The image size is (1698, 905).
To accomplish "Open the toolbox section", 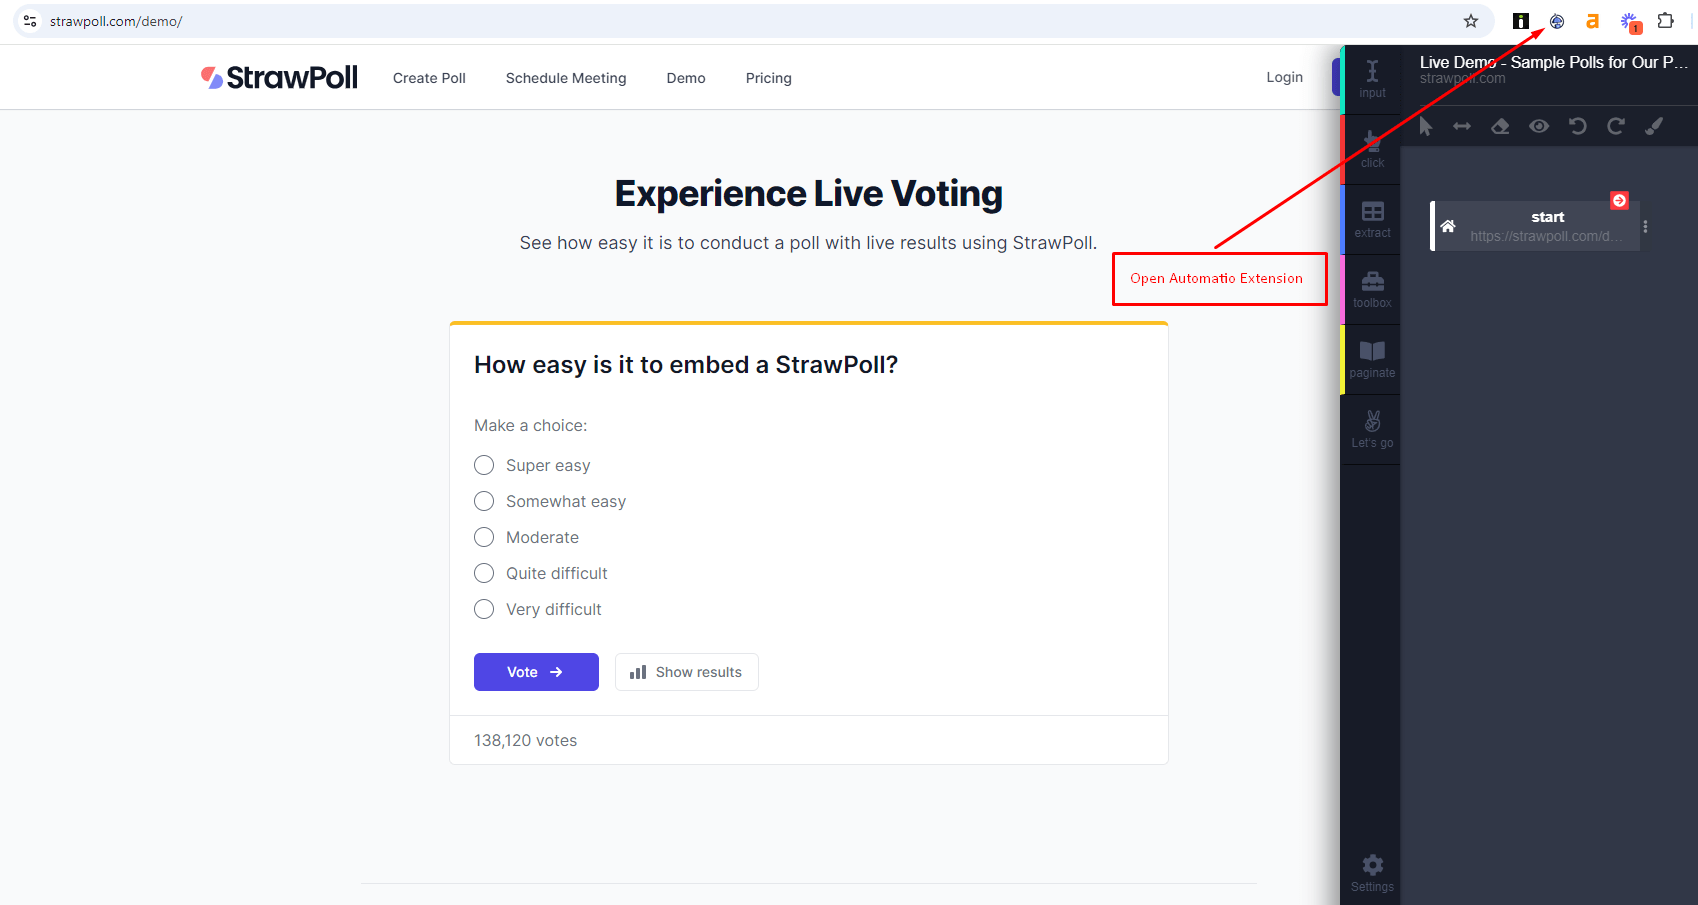I will (1371, 288).
